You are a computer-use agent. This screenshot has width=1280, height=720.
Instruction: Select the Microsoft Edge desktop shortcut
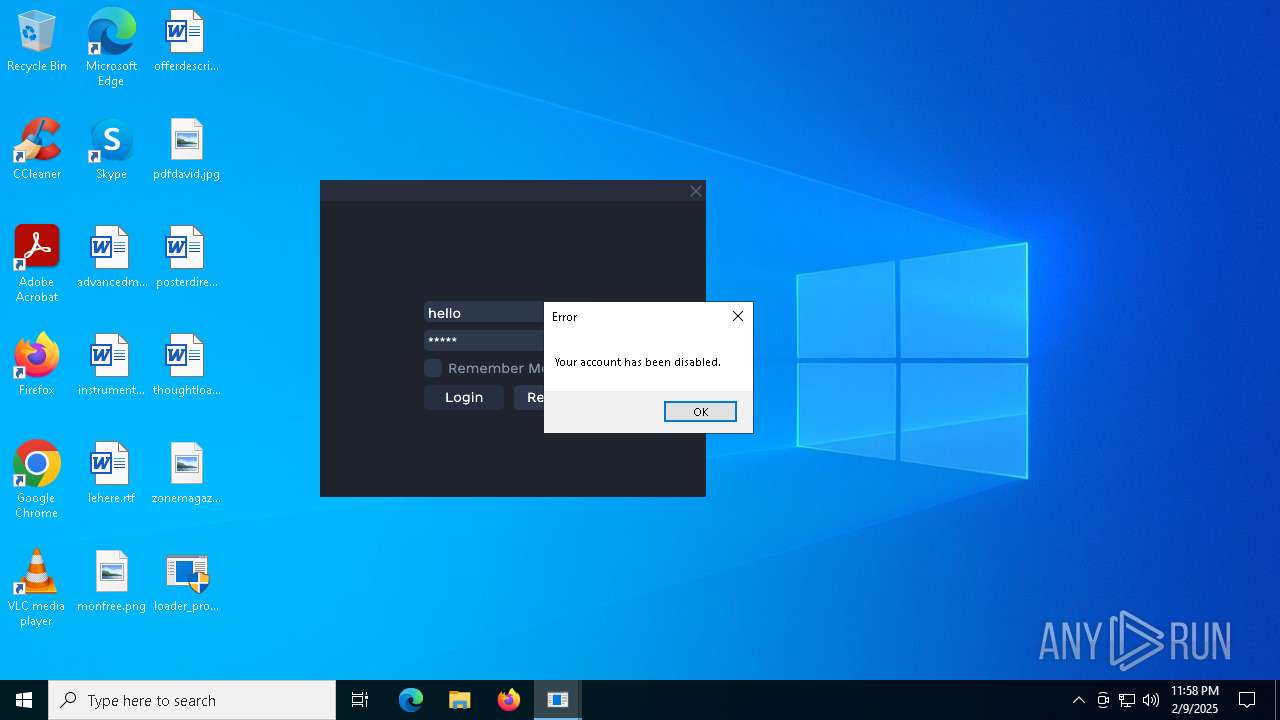click(111, 48)
